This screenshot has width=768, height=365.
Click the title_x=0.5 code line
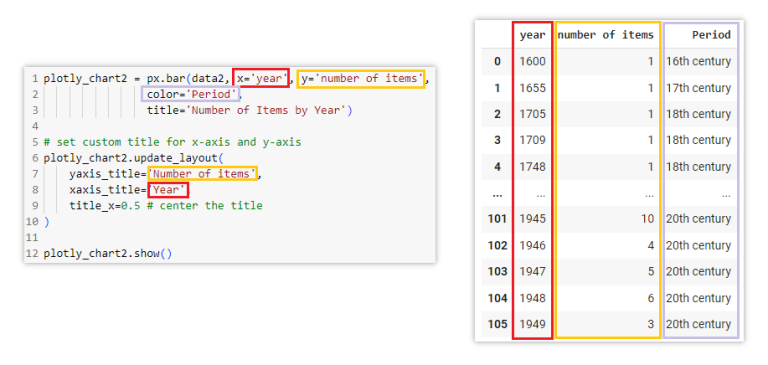166,205
